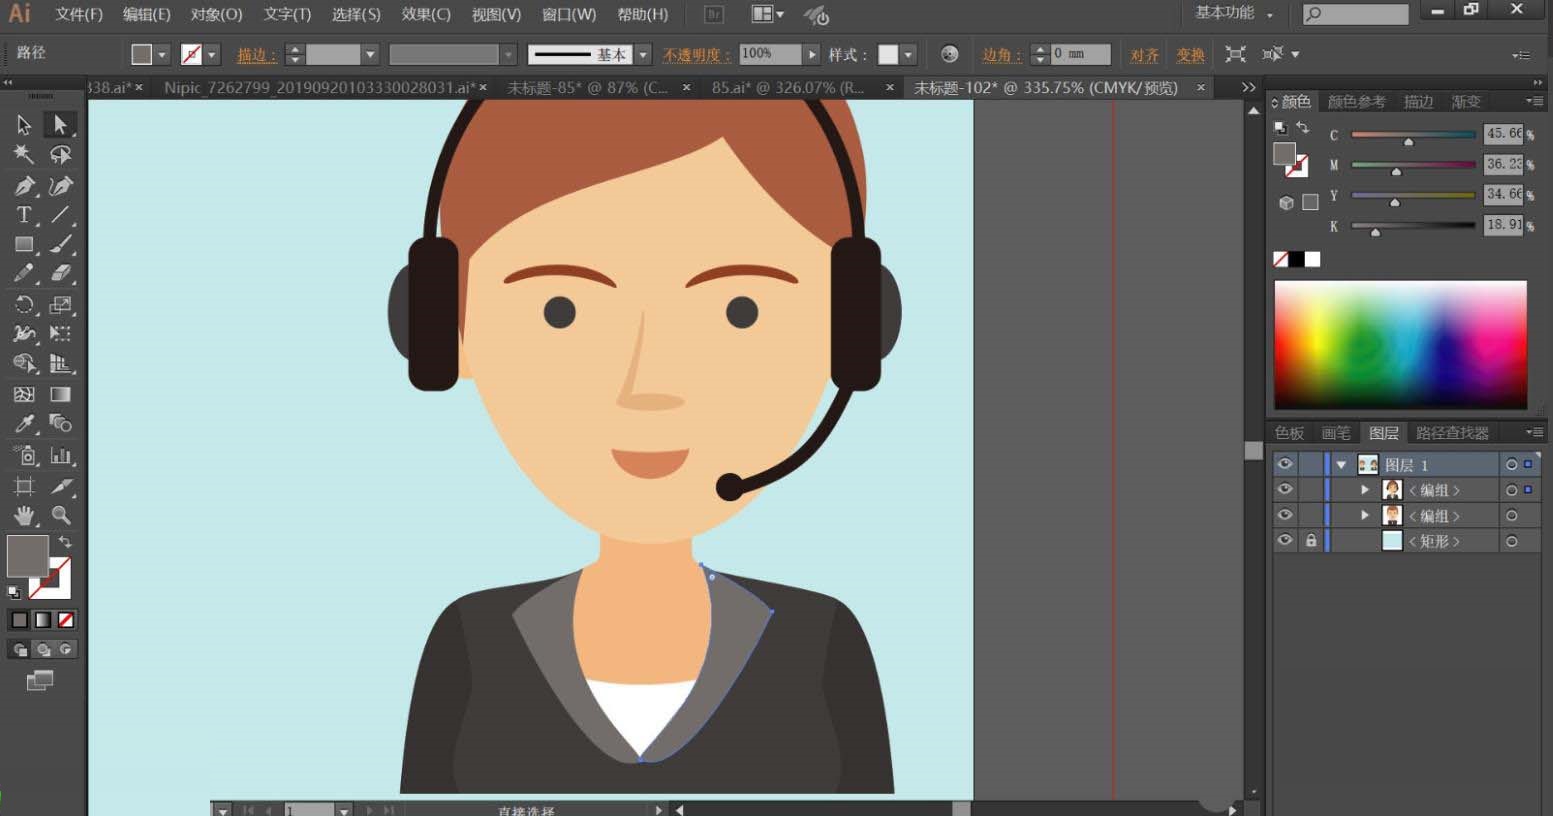Screen dimensions: 1553x816
Task: Click the 变换 link in control bar
Action: 1190,55
